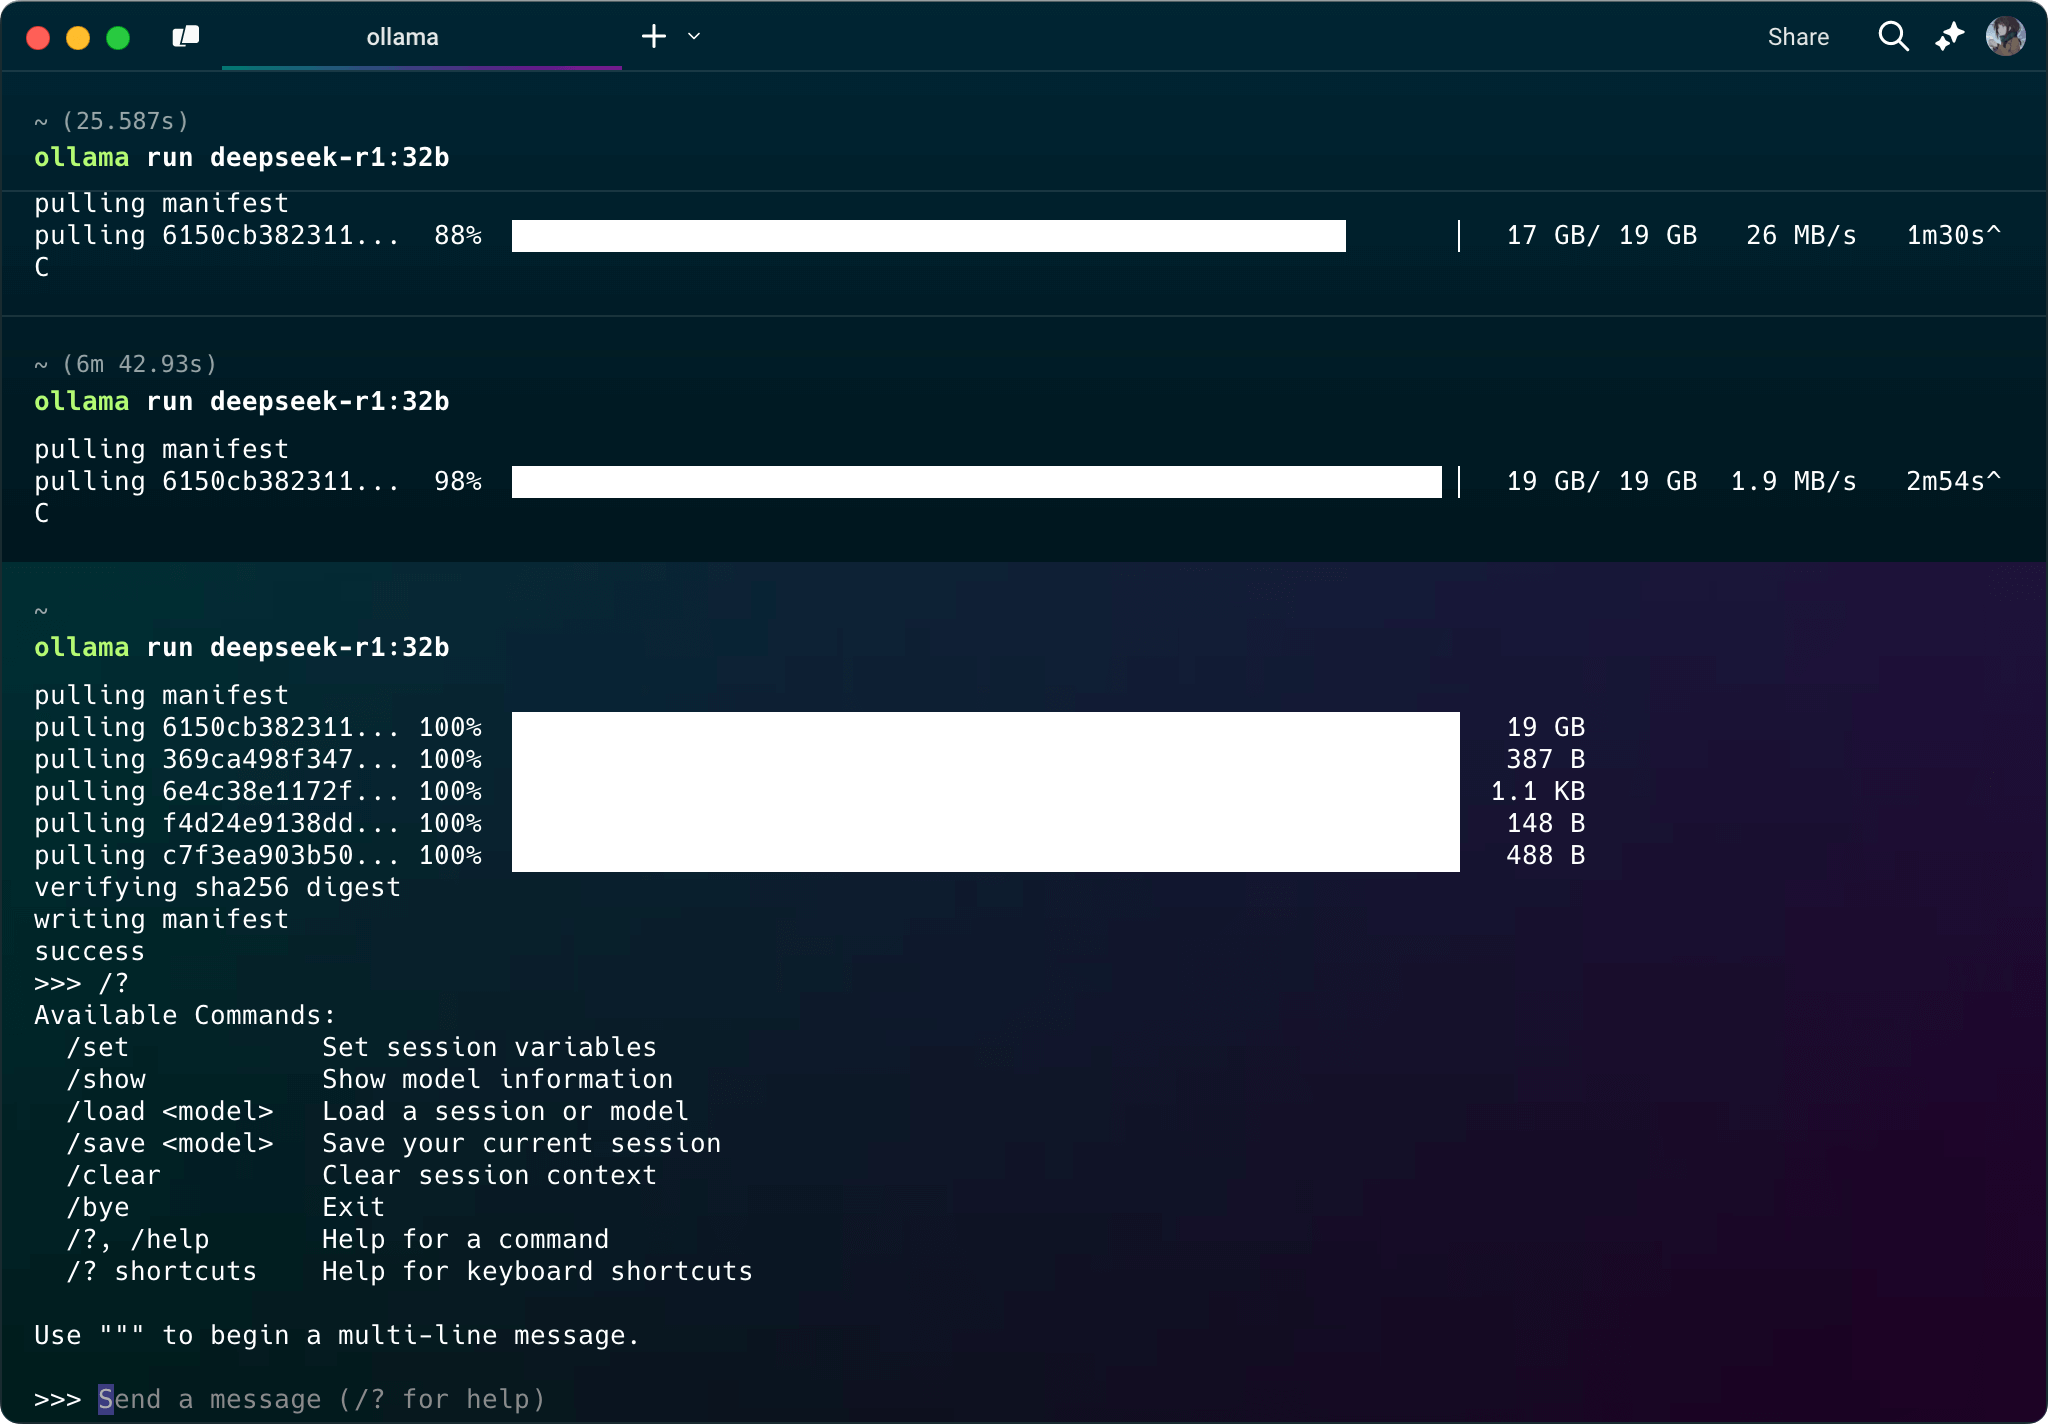Click the '>>> /?' entered prompt line
The width and height of the screenshot is (2048, 1424).
point(81,983)
